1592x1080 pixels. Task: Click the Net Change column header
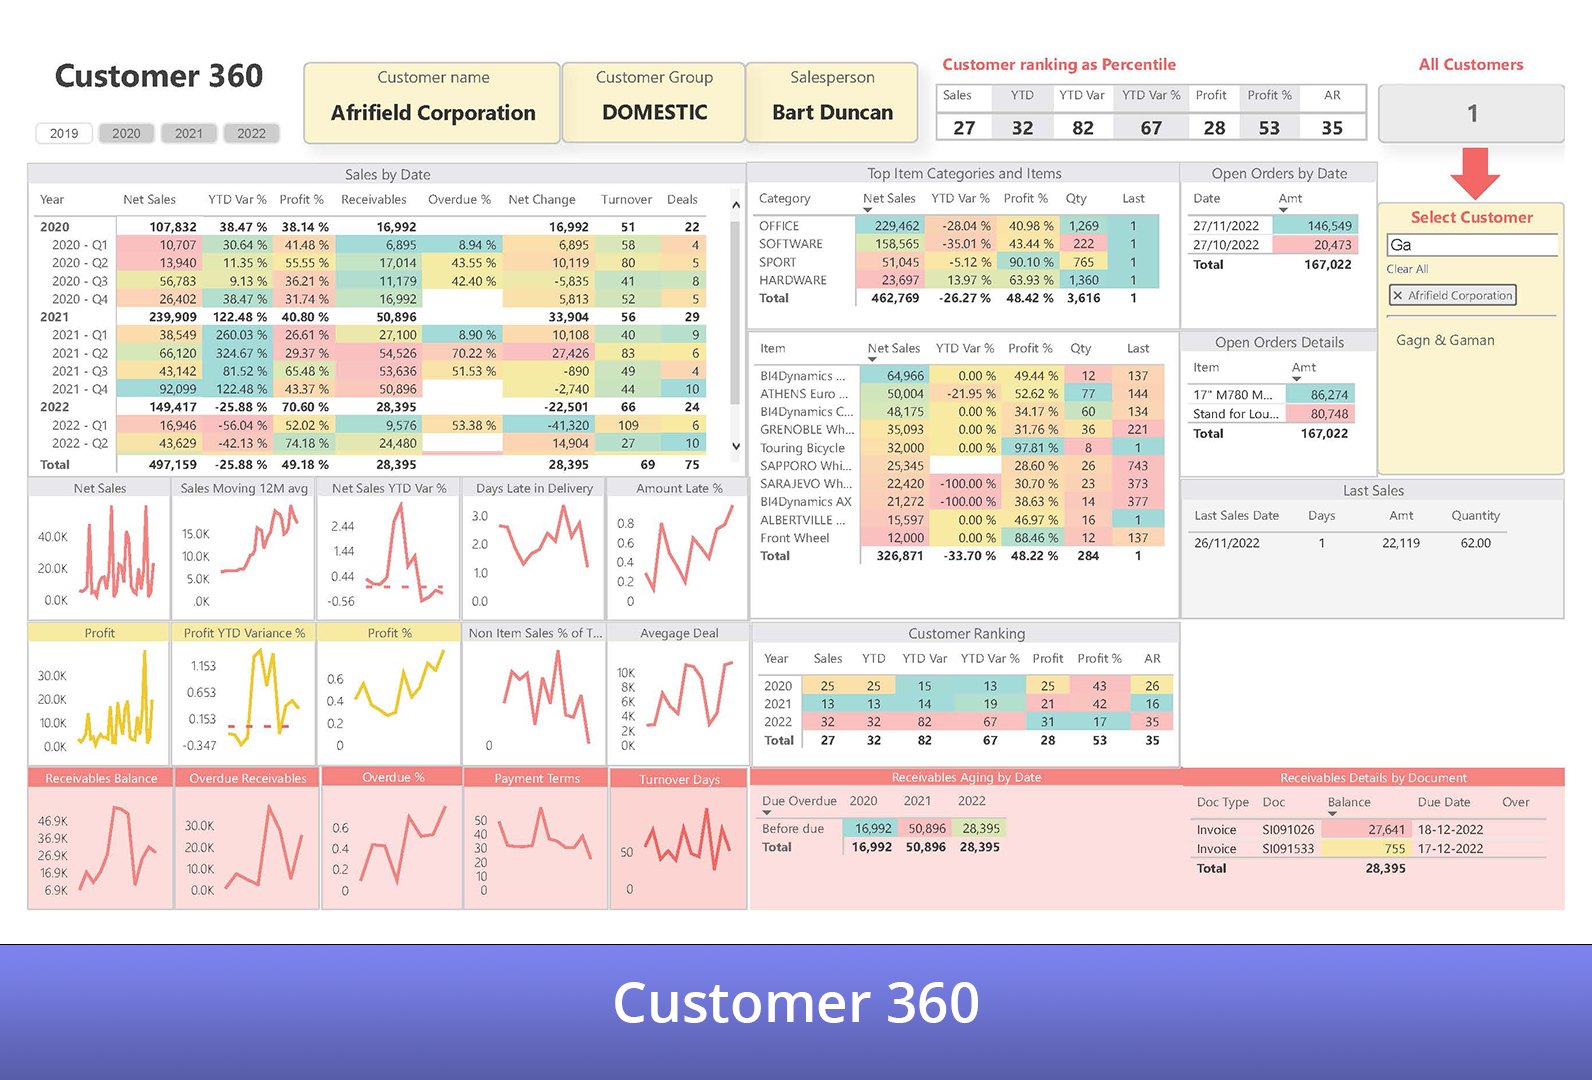[542, 199]
